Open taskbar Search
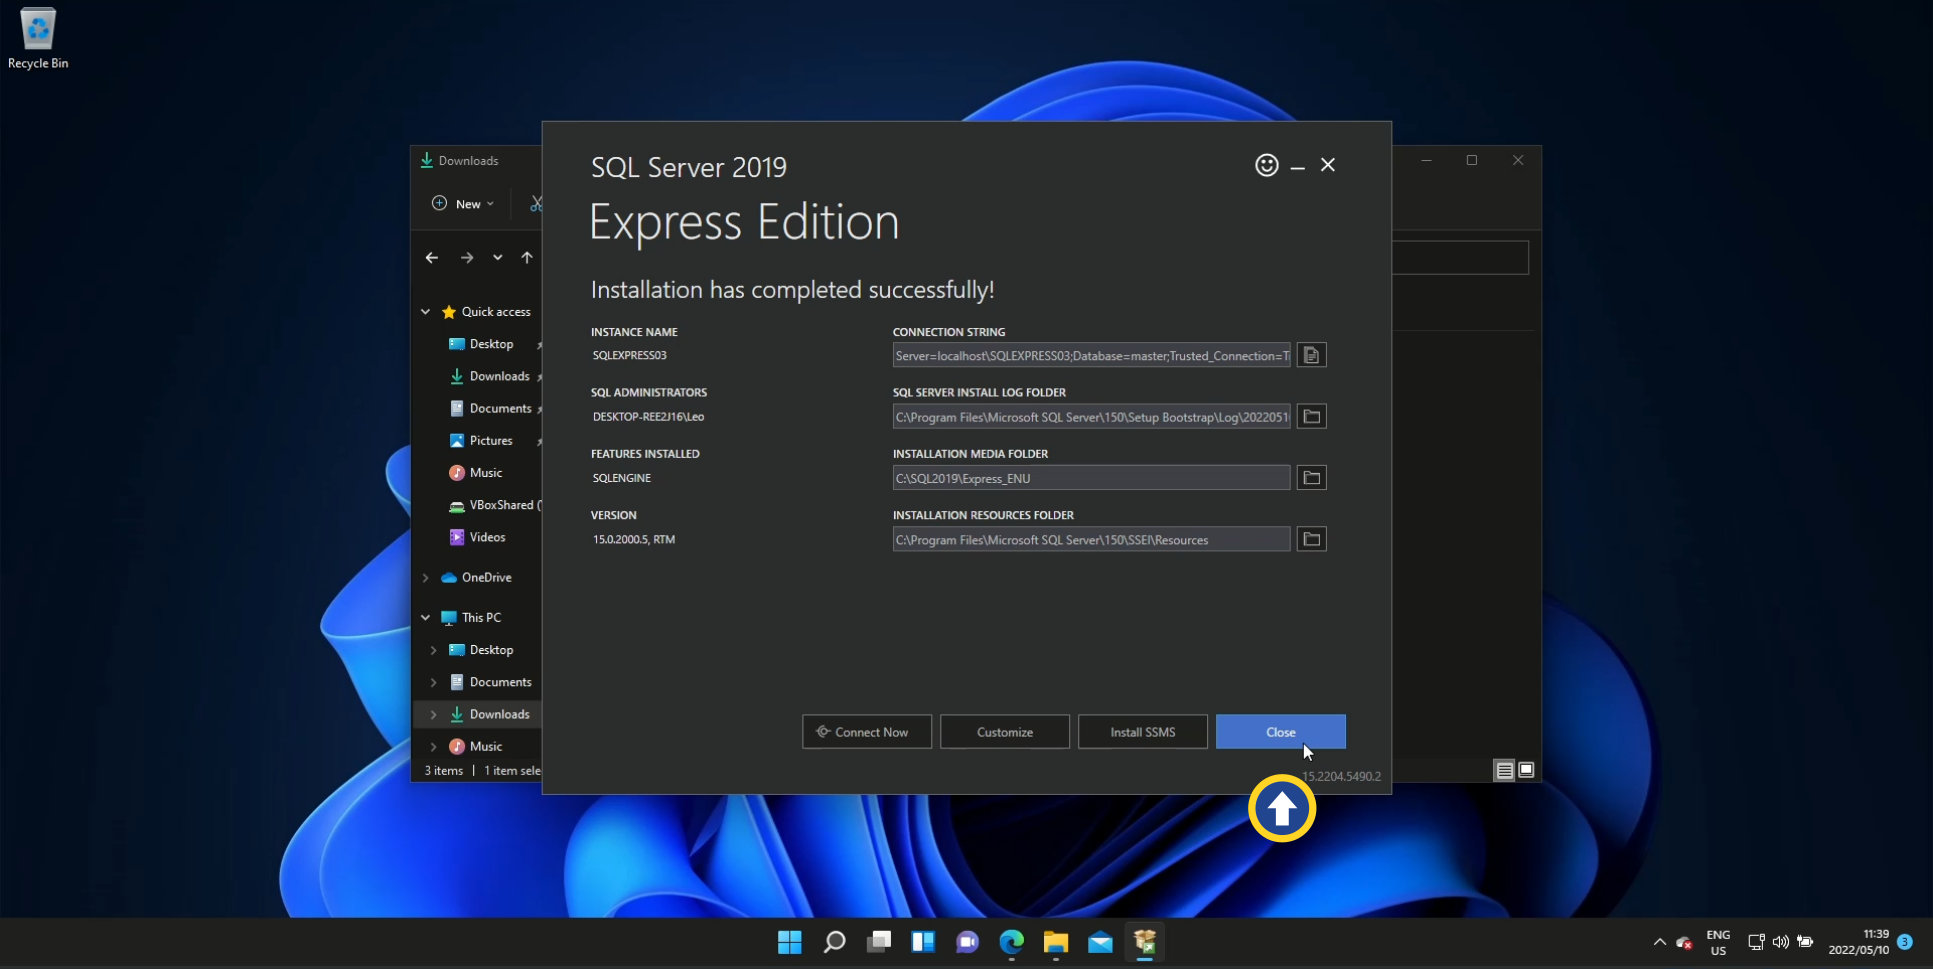The height and width of the screenshot is (969, 1933). click(x=834, y=942)
